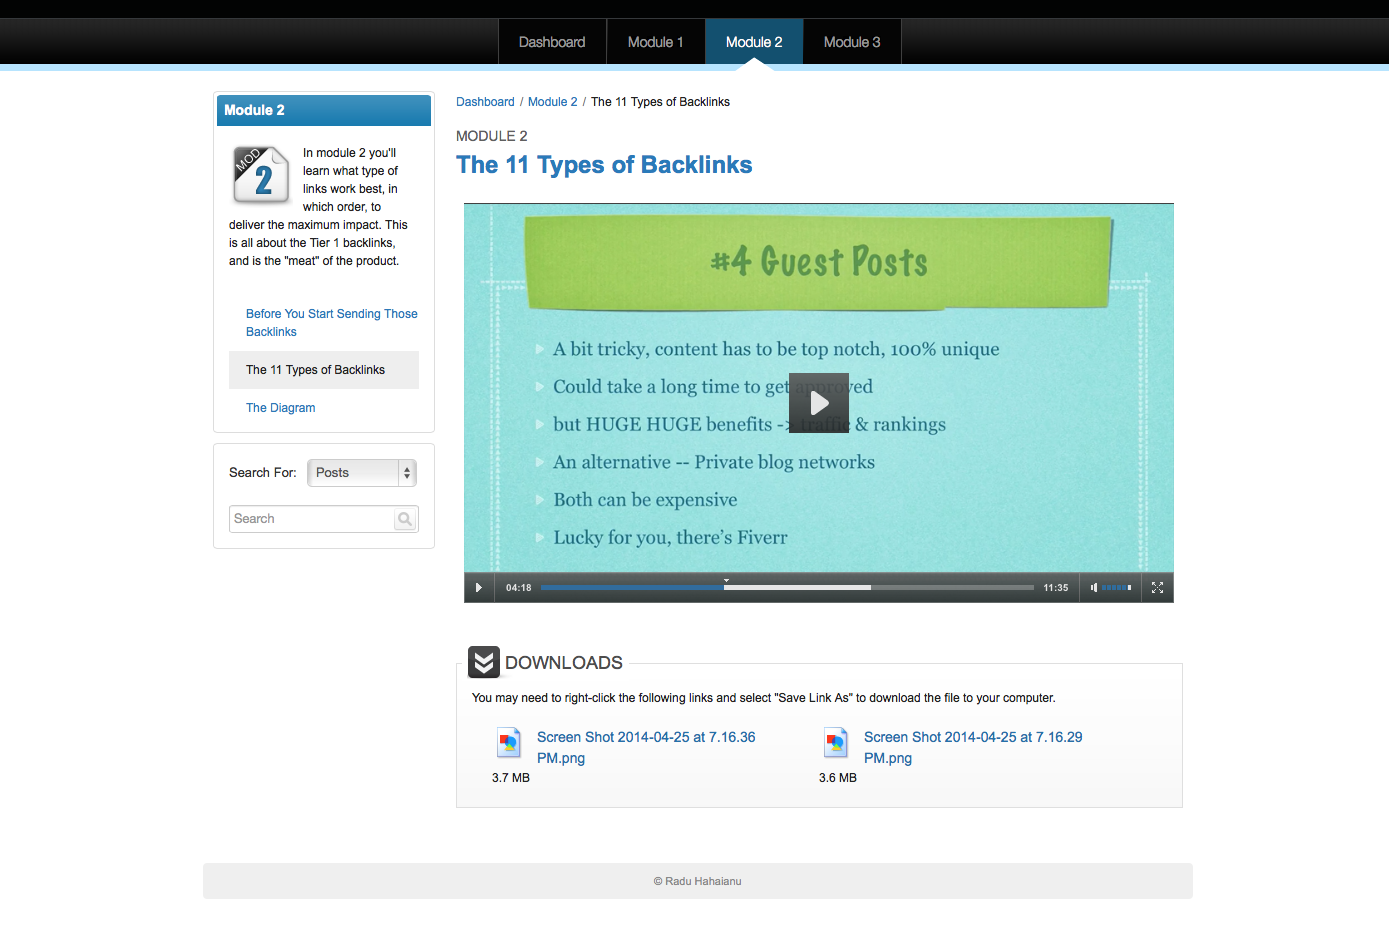Open The Diagram lesson link
Viewport: 1389px width, 936px height.
coord(280,408)
